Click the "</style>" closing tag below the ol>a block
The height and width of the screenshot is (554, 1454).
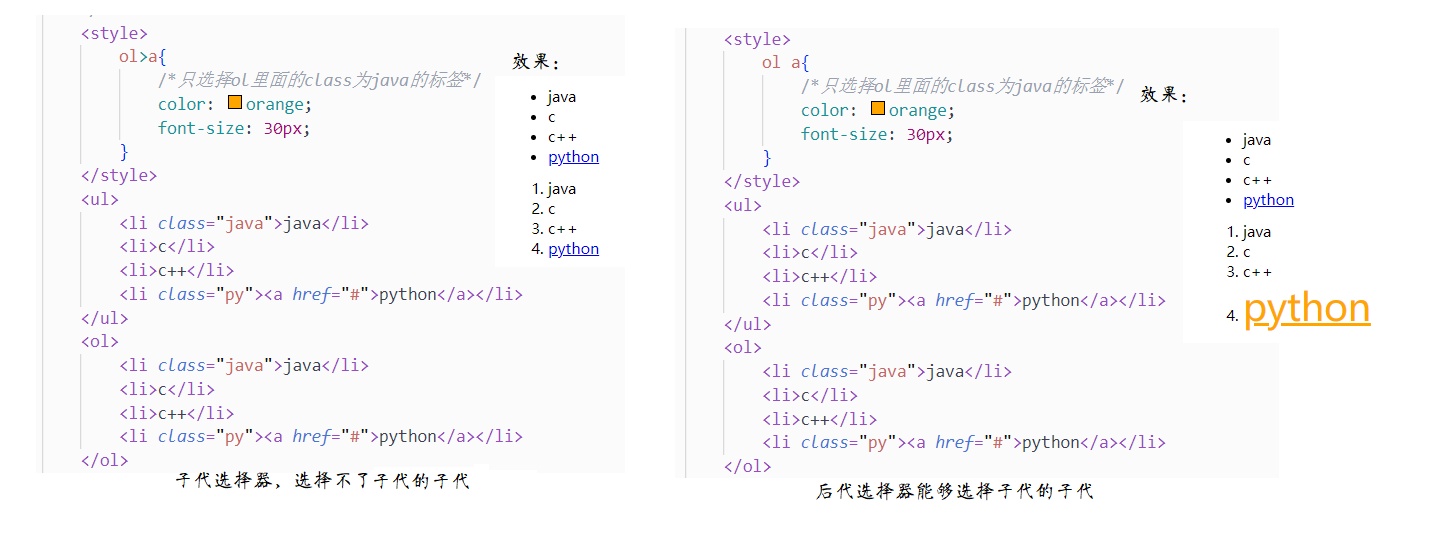coord(119,175)
